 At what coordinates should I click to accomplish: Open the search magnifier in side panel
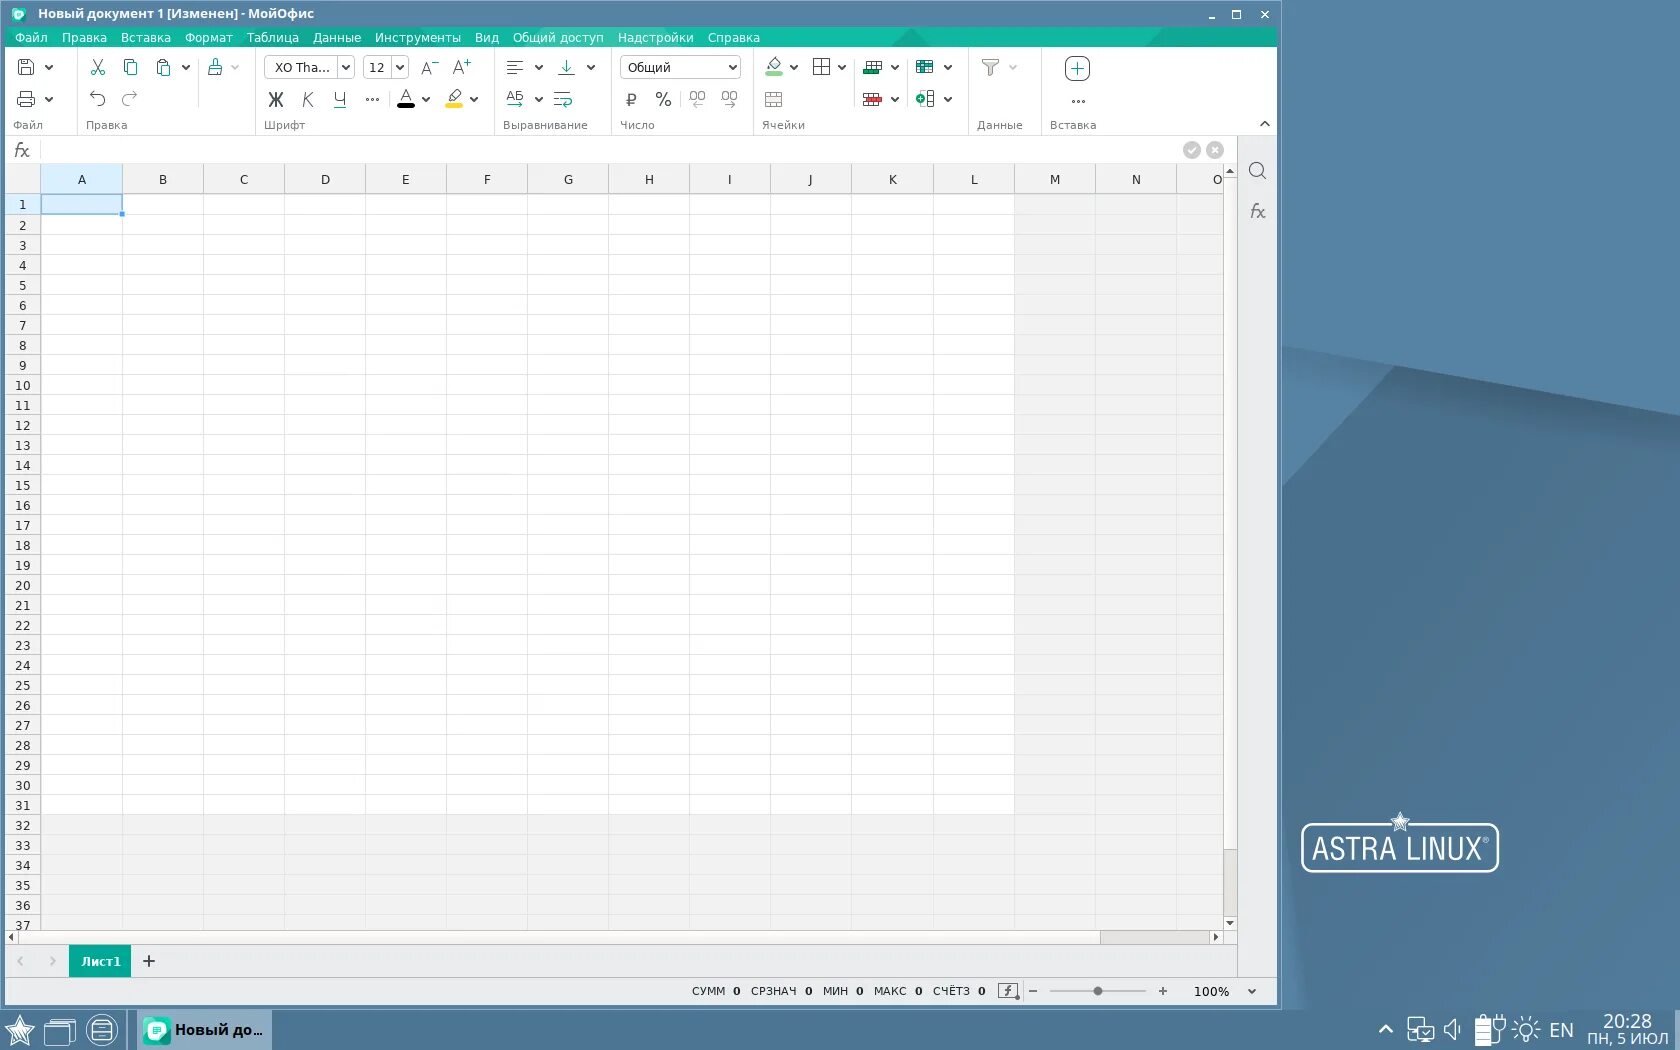coord(1257,171)
